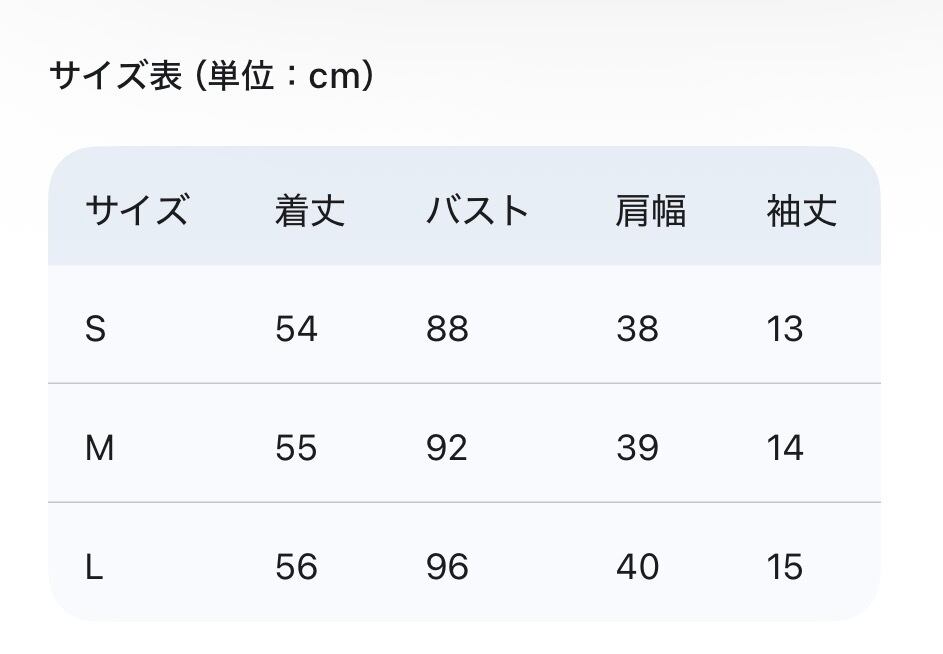Select the サイズ column header
The image size is (943, 654).
coord(137,211)
